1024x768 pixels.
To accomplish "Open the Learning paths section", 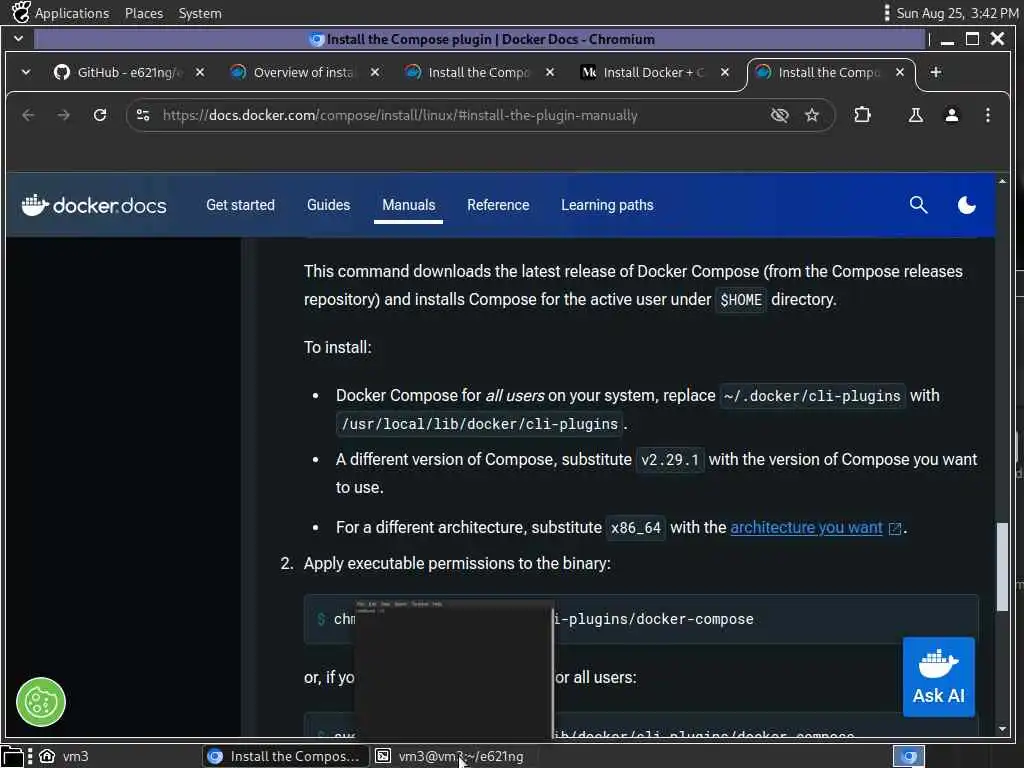I will tap(607, 205).
